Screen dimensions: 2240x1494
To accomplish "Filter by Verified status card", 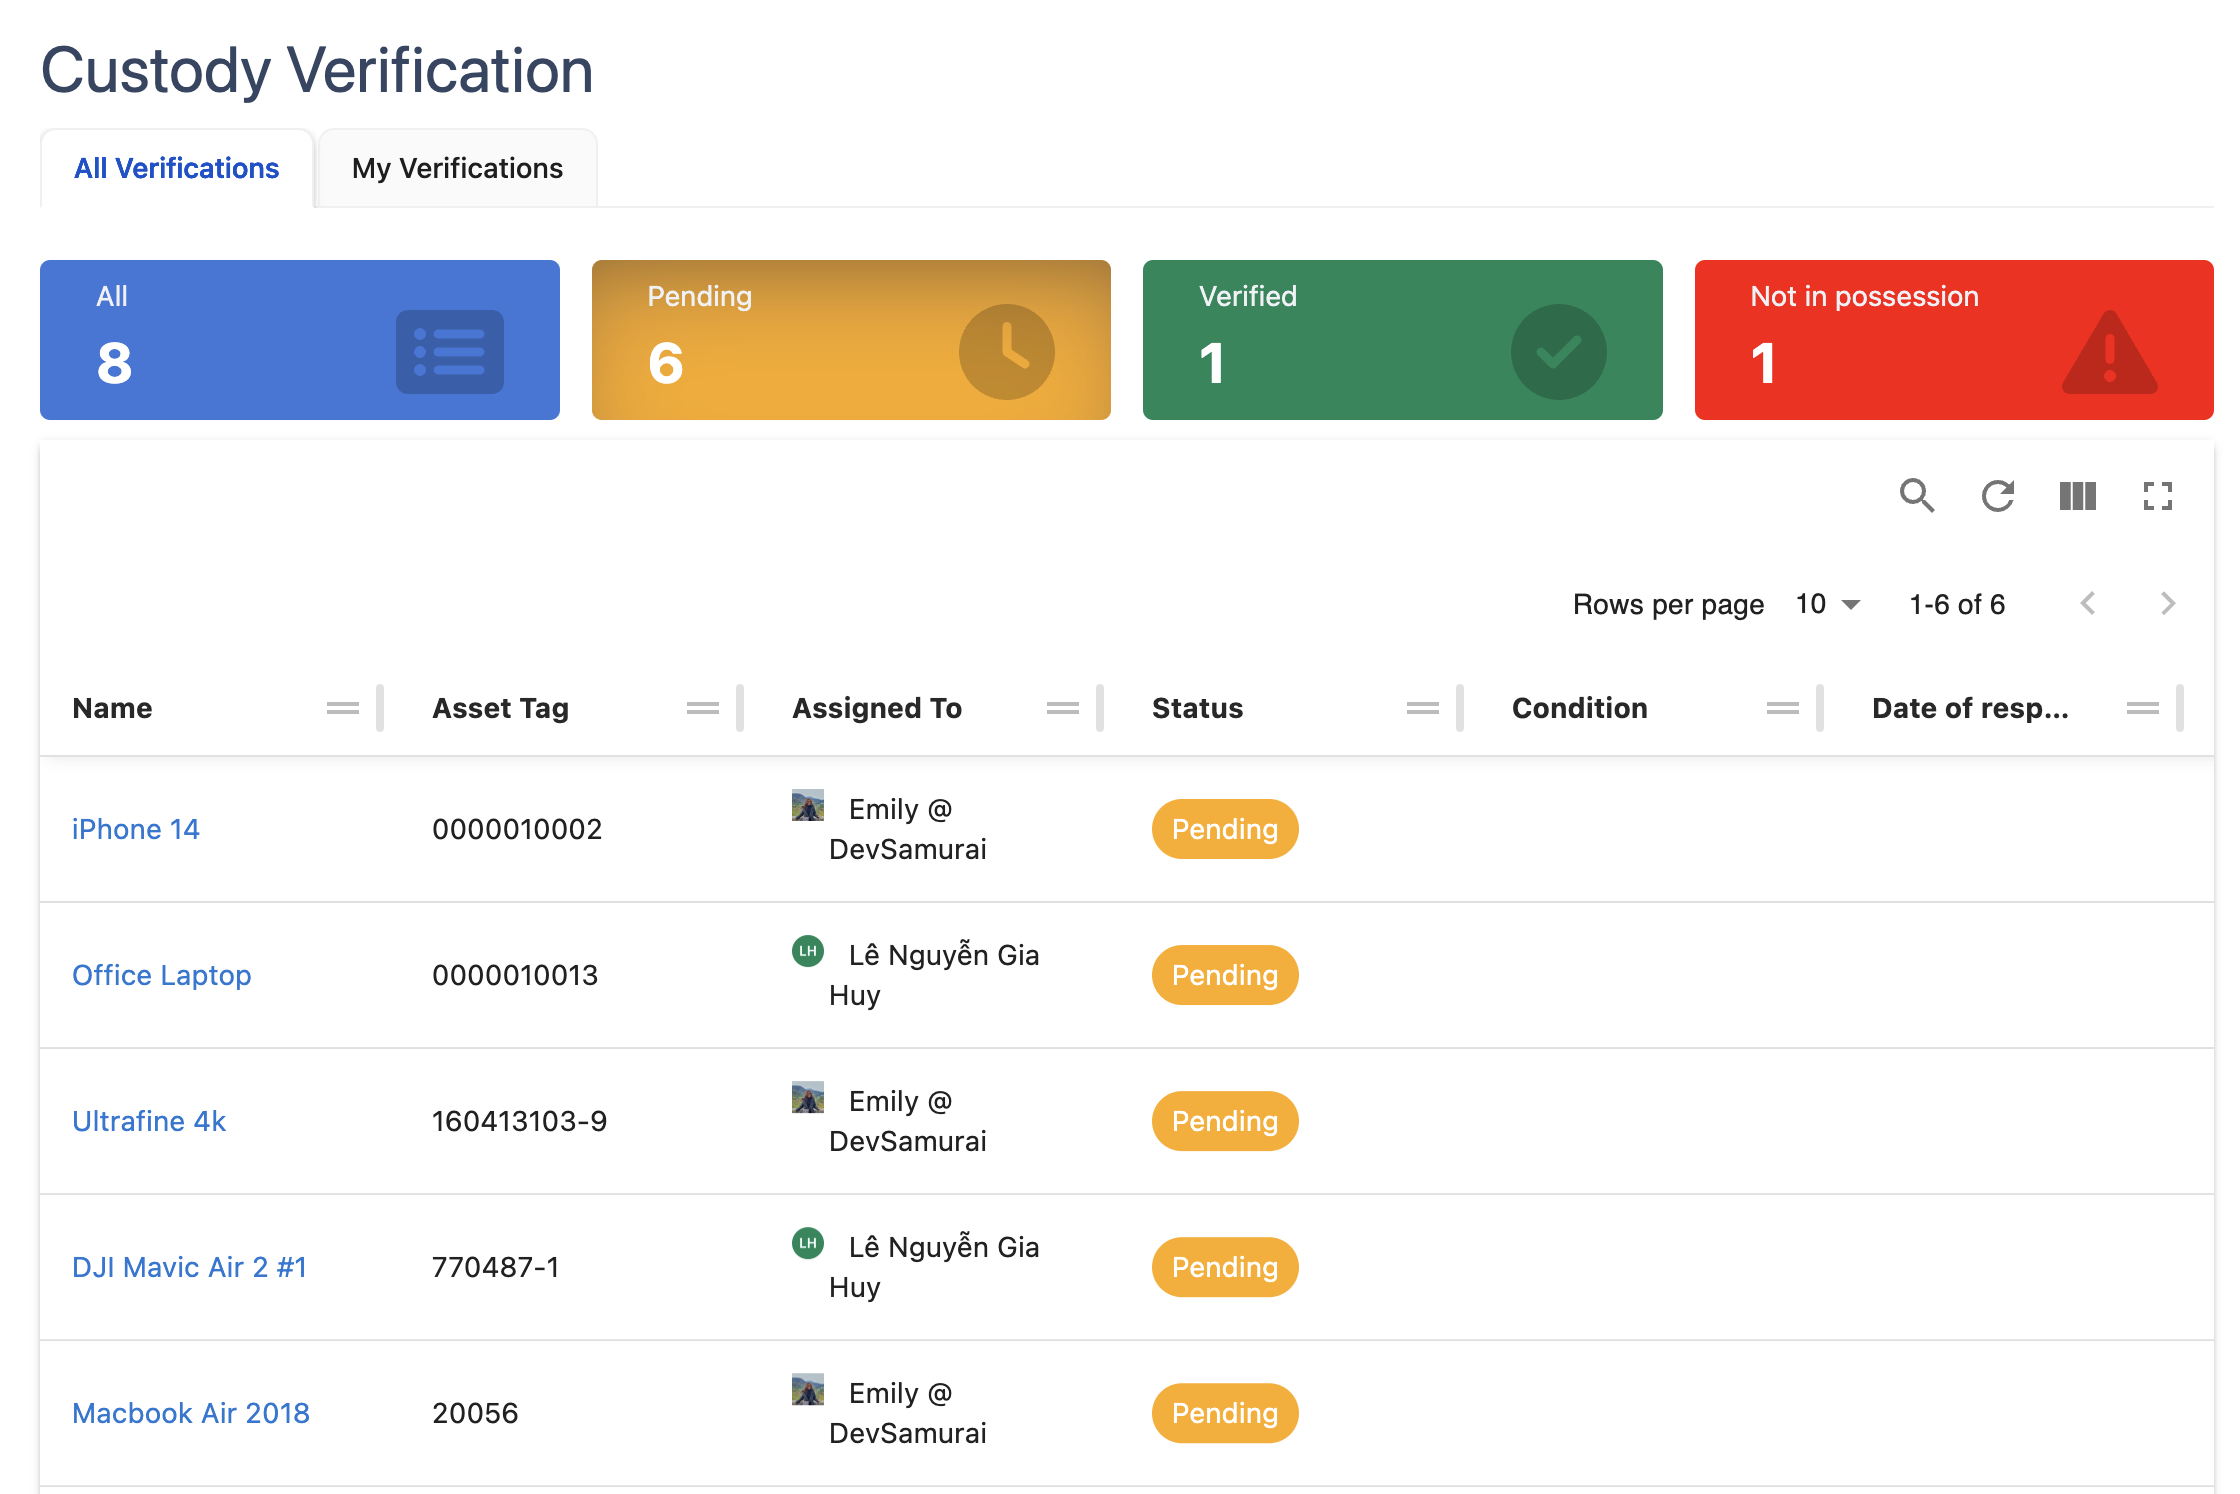I will pos(1402,340).
